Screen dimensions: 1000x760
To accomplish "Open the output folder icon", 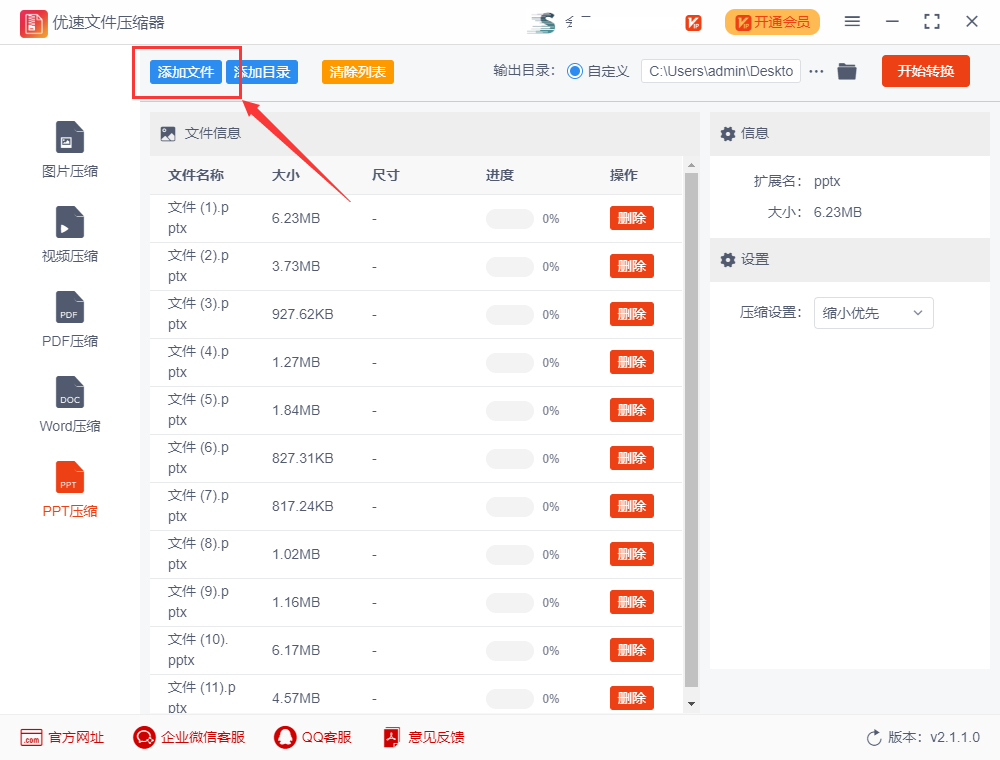I will [847, 71].
